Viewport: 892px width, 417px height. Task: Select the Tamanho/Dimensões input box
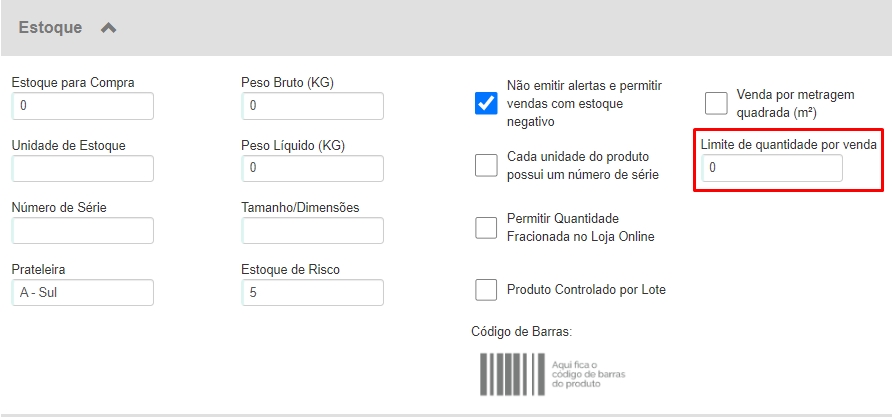[312, 230]
